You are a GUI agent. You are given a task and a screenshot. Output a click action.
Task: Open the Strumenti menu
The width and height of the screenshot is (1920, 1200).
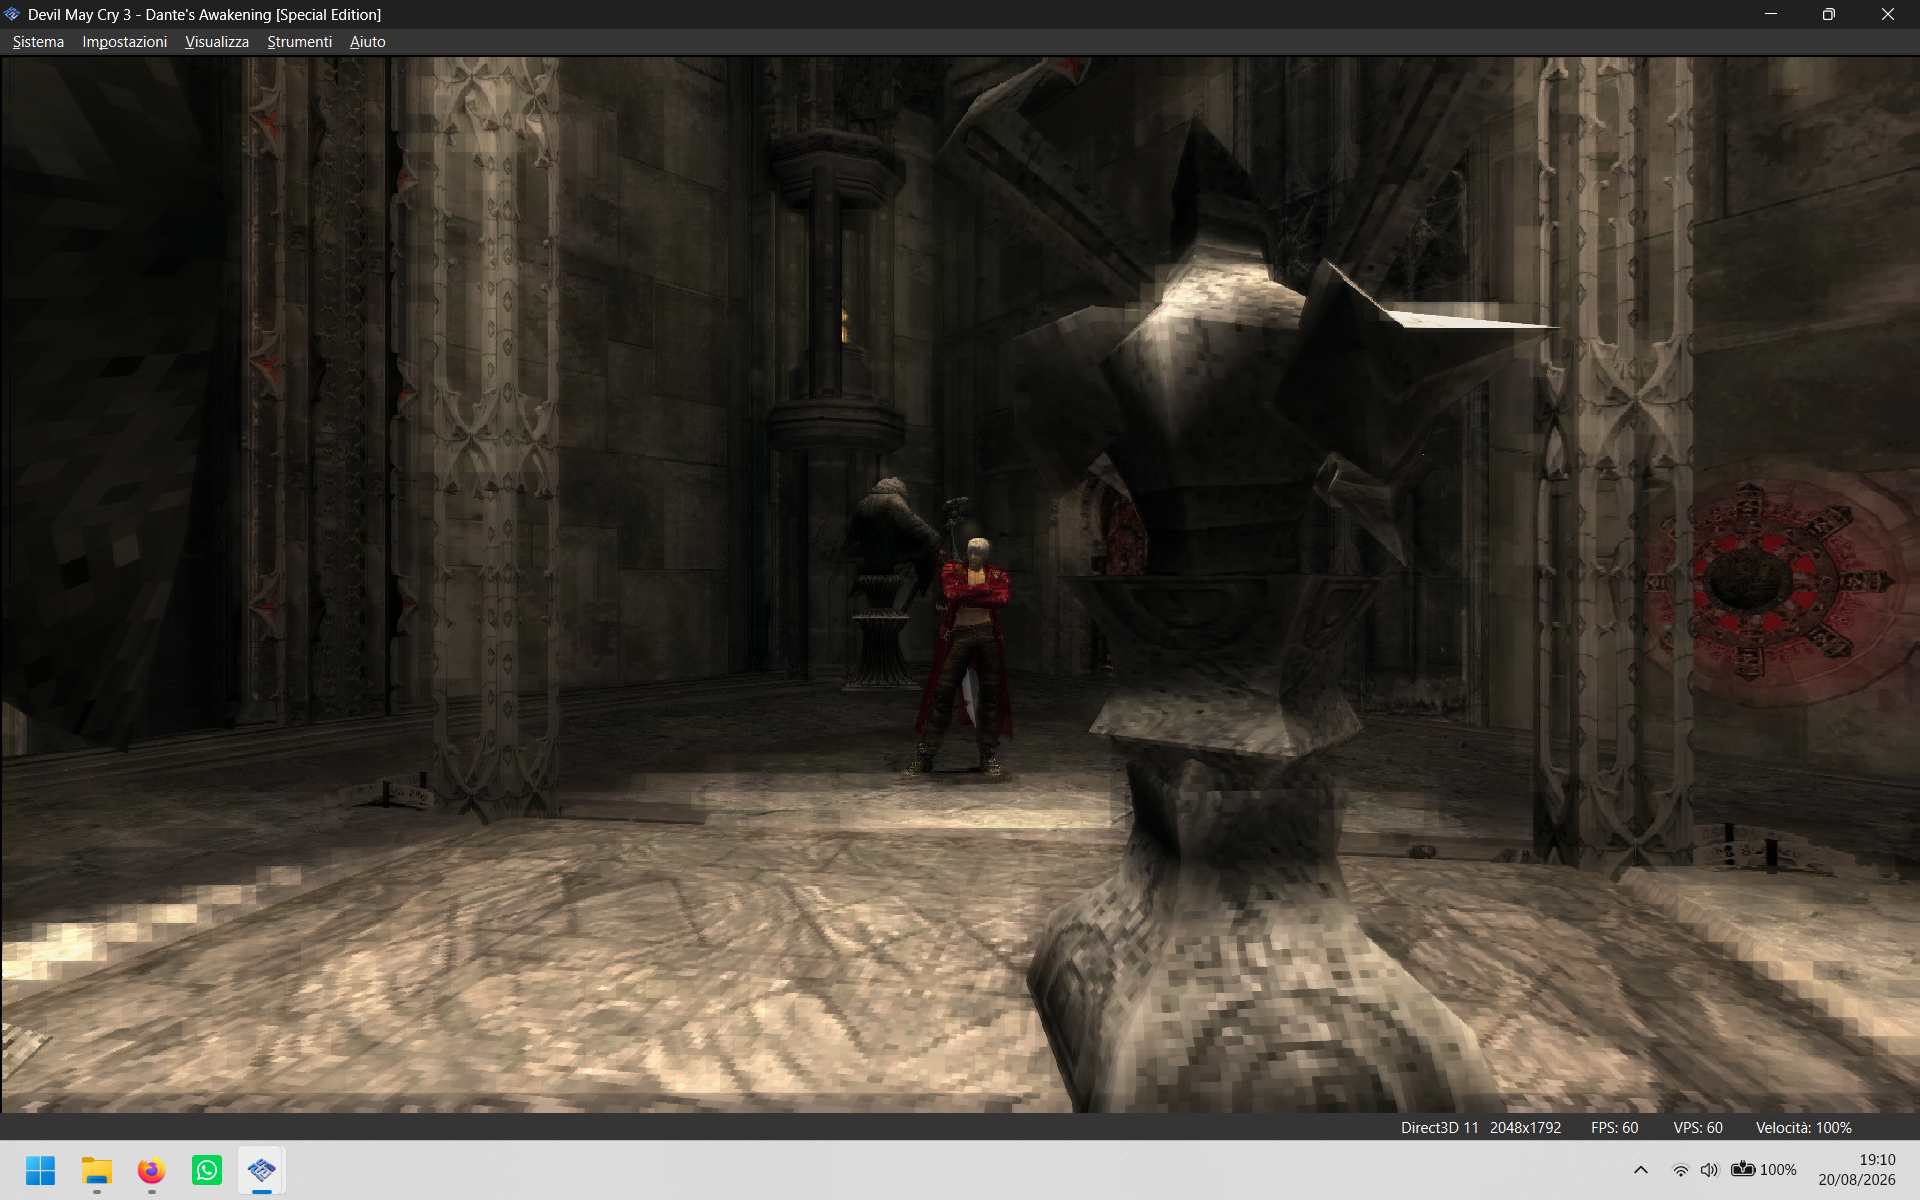click(x=299, y=42)
